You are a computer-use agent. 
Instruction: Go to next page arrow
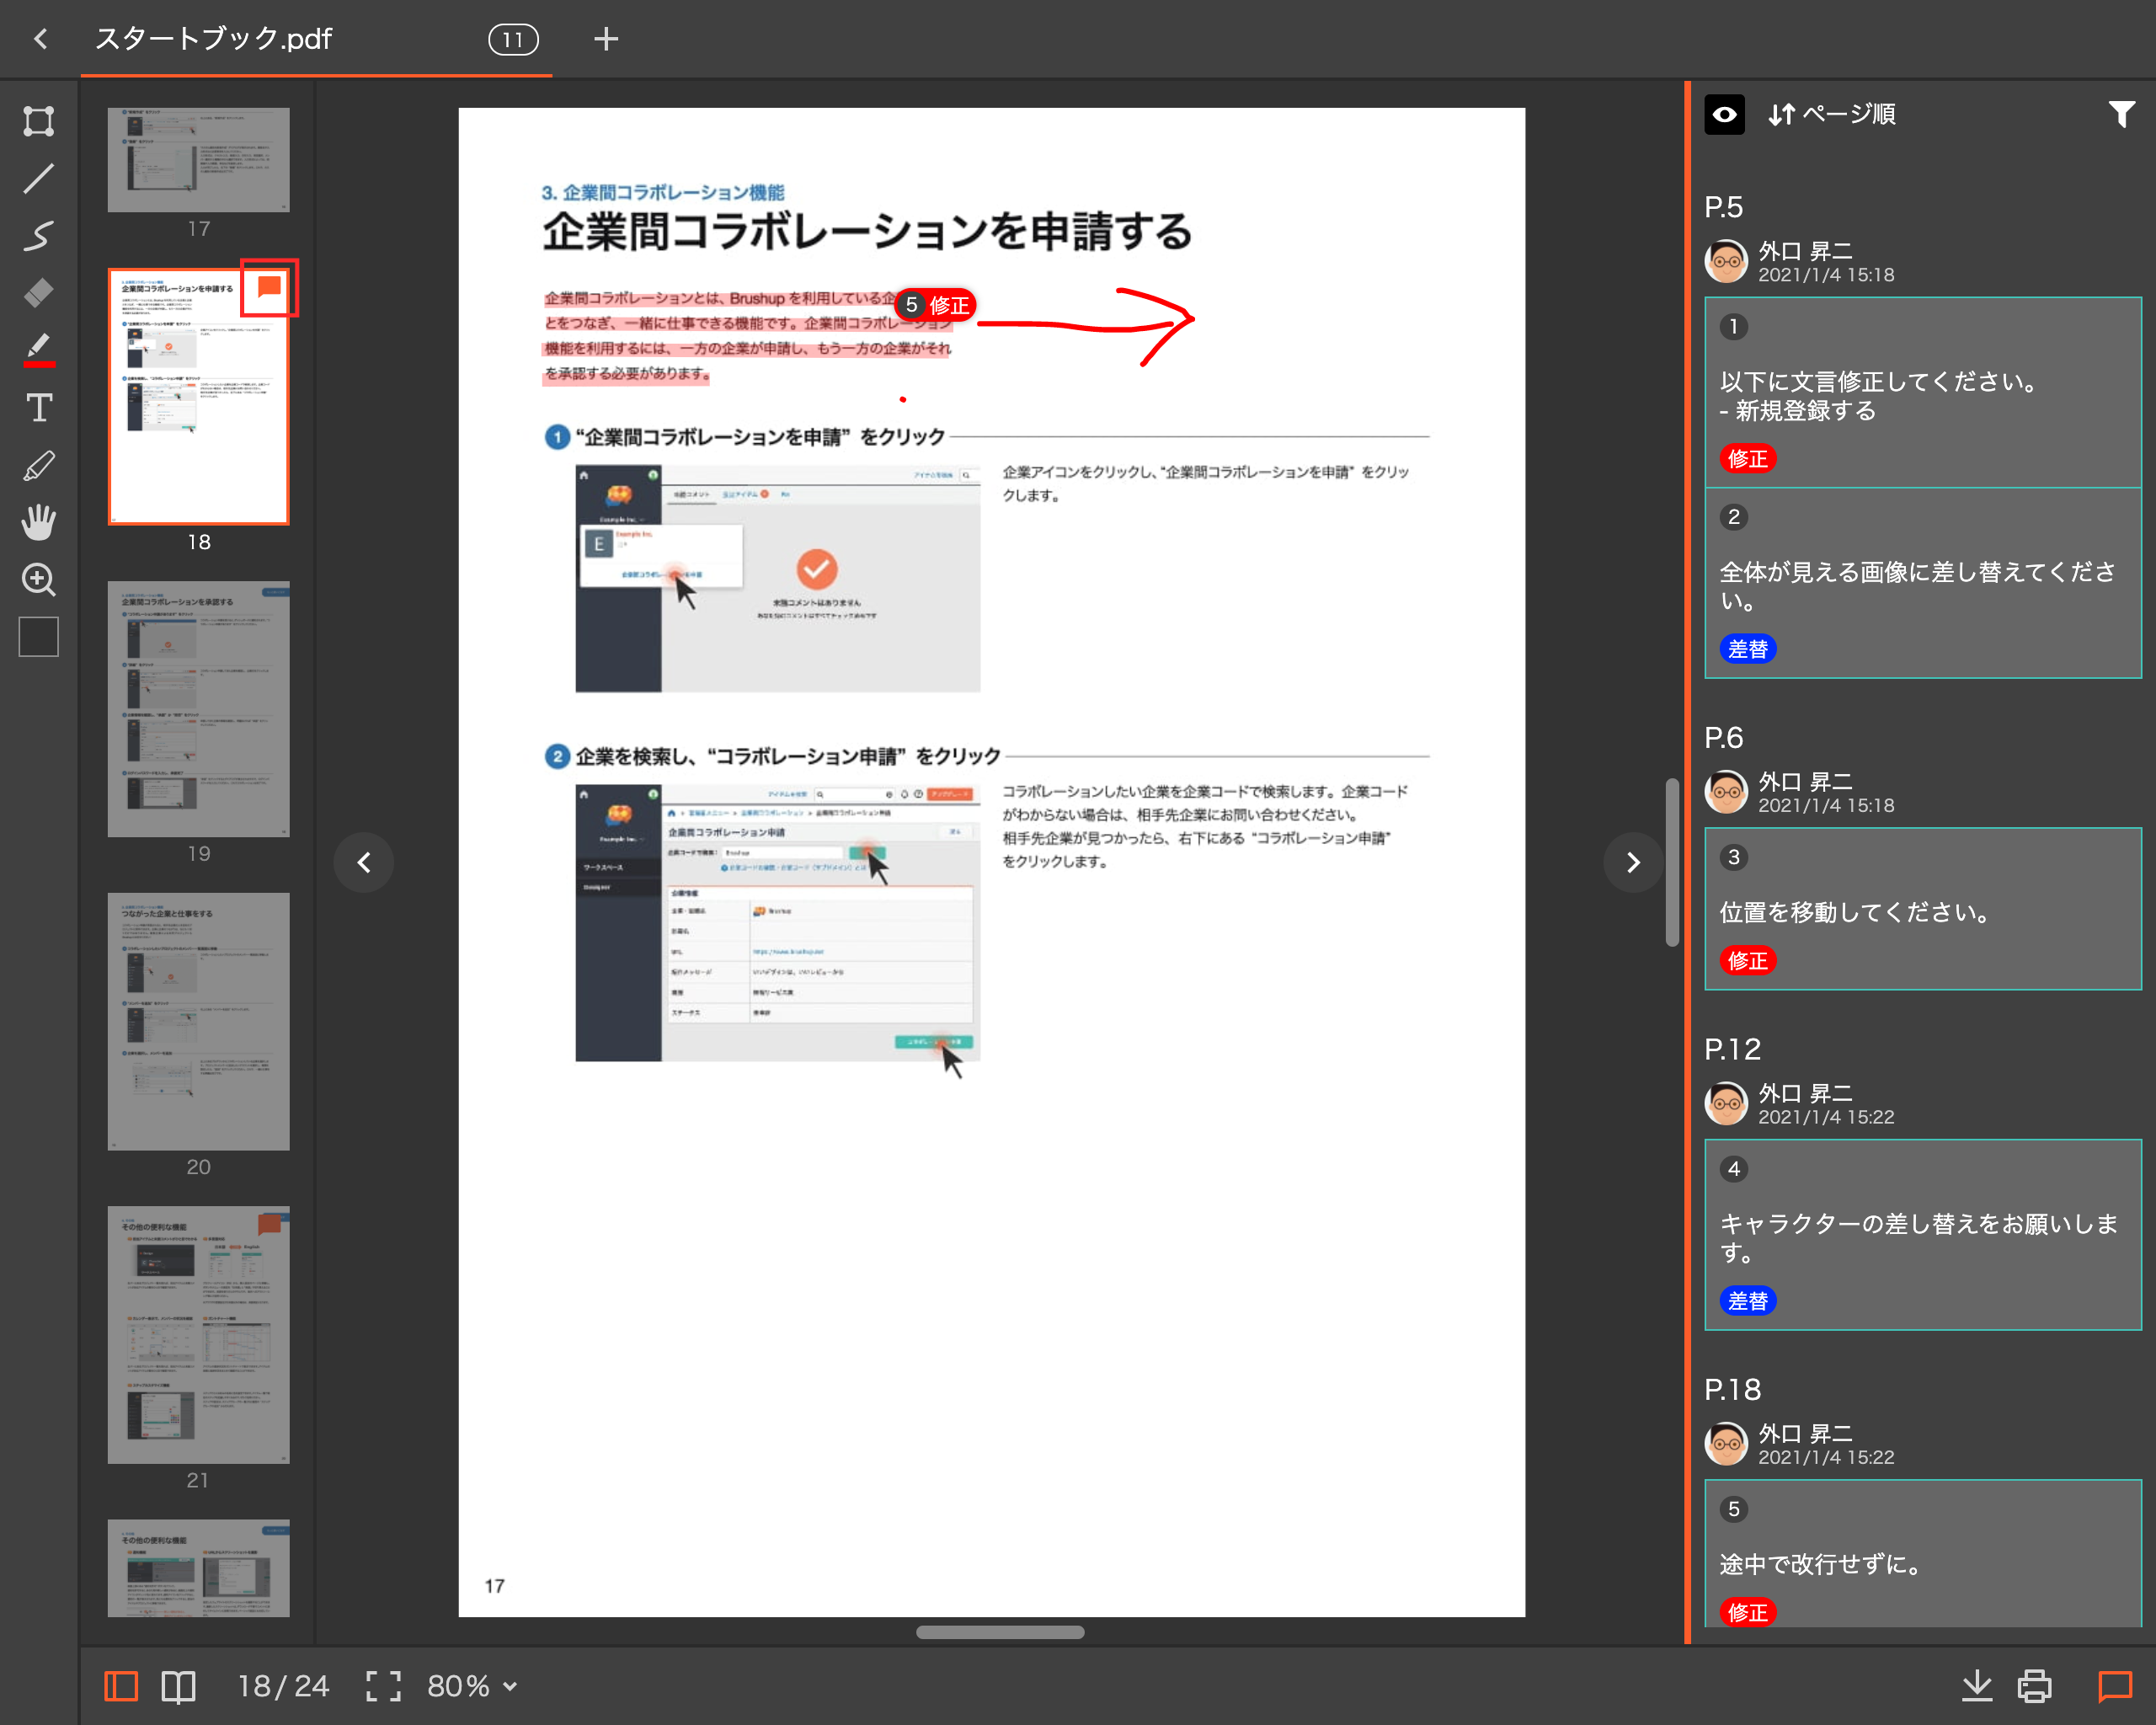1632,862
